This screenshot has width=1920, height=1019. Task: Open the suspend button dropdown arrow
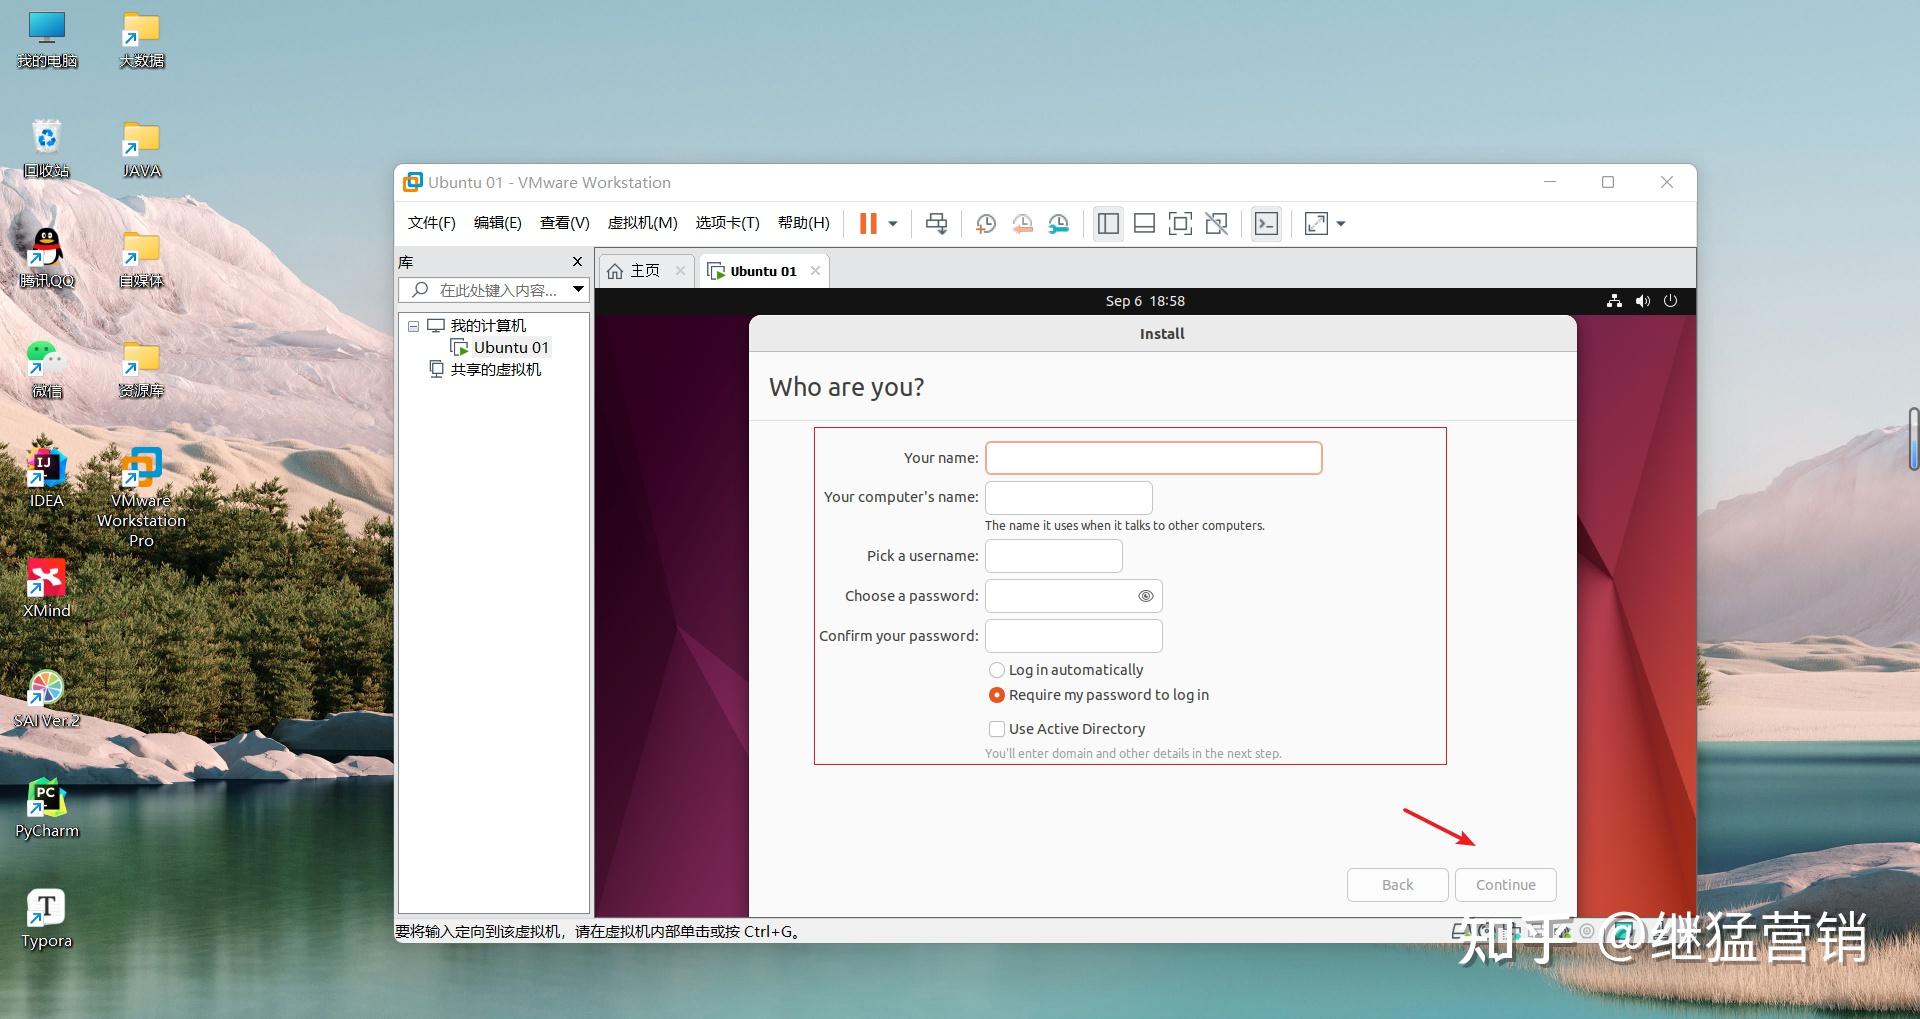point(893,223)
